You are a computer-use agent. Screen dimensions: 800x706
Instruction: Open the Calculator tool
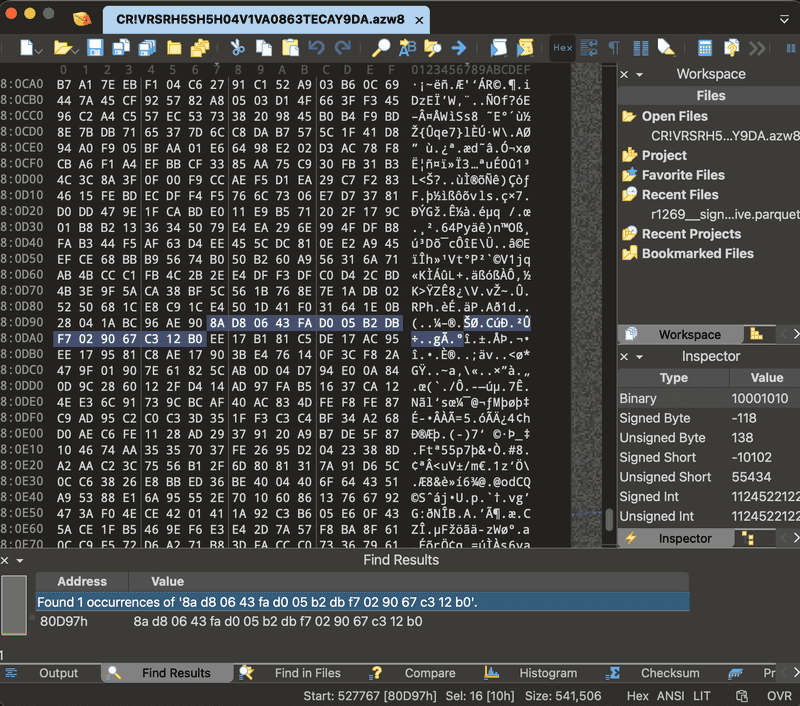point(705,48)
